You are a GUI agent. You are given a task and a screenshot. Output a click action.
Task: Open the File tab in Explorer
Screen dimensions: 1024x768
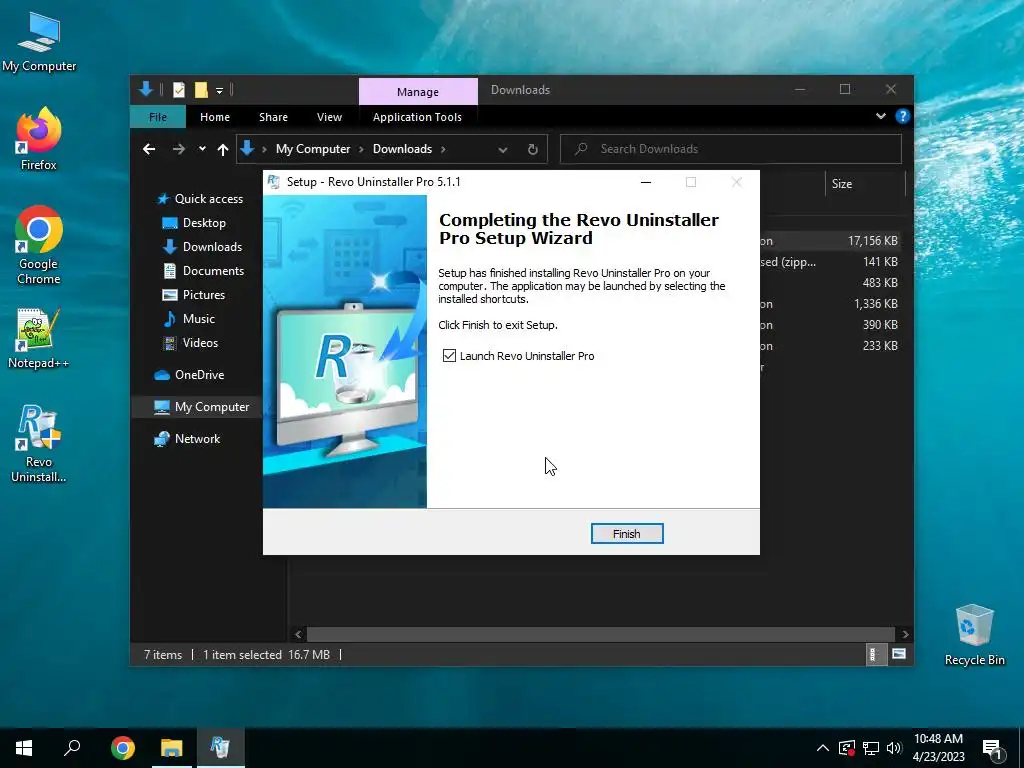click(158, 117)
